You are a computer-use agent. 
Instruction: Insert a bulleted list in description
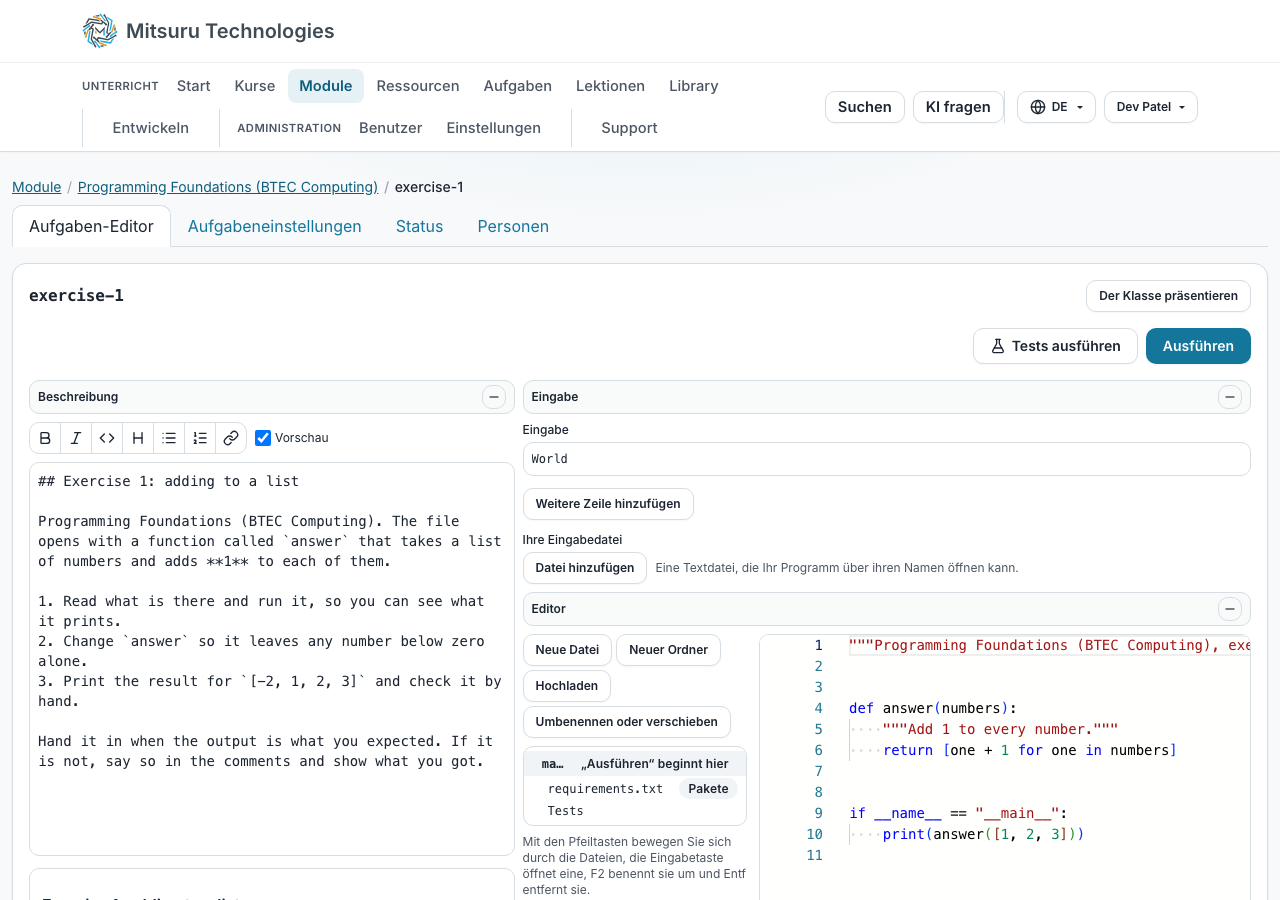tap(169, 438)
